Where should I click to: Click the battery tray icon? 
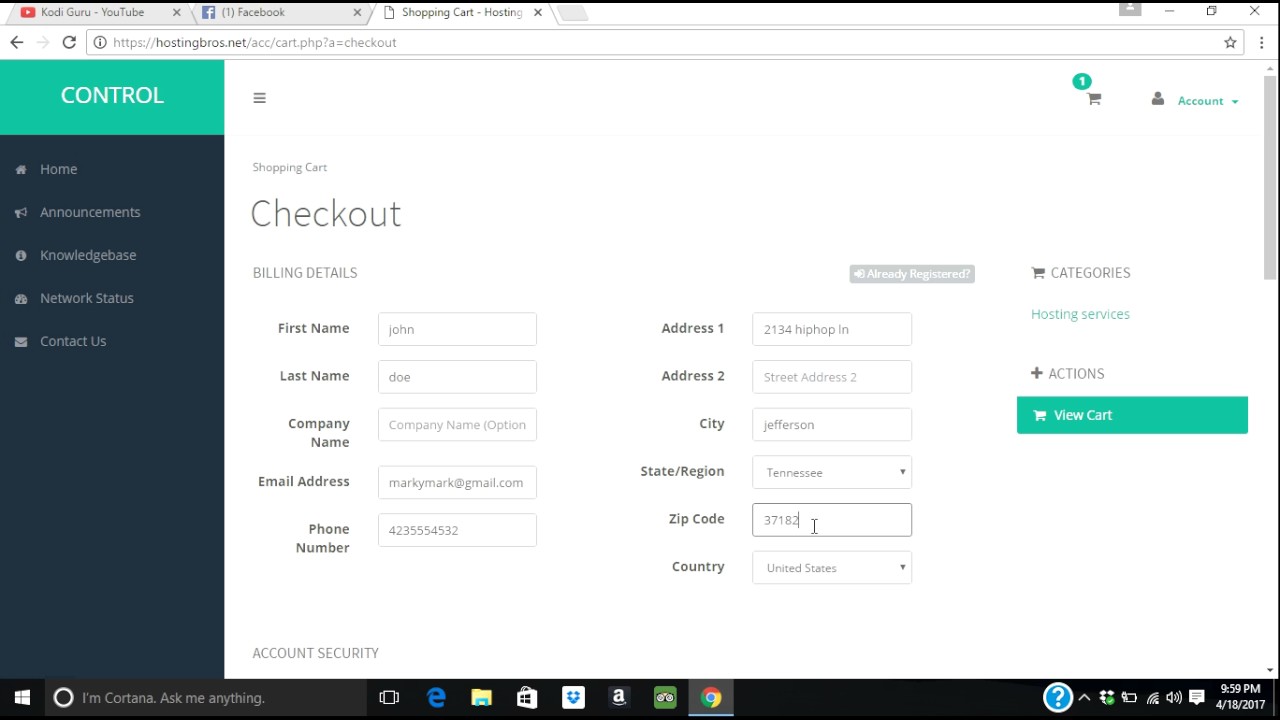pos(1130,698)
